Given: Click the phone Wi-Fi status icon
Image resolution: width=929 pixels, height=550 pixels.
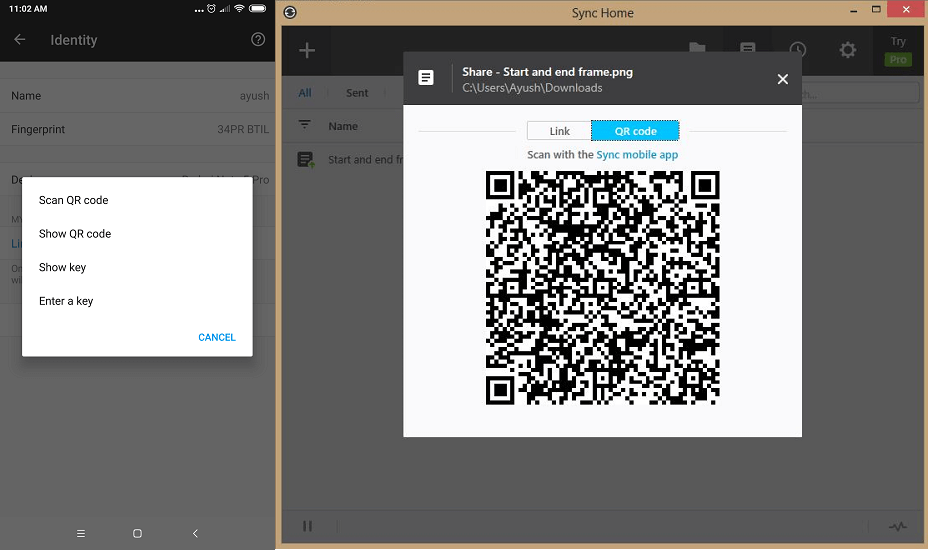Looking at the screenshot, I should (239, 8).
